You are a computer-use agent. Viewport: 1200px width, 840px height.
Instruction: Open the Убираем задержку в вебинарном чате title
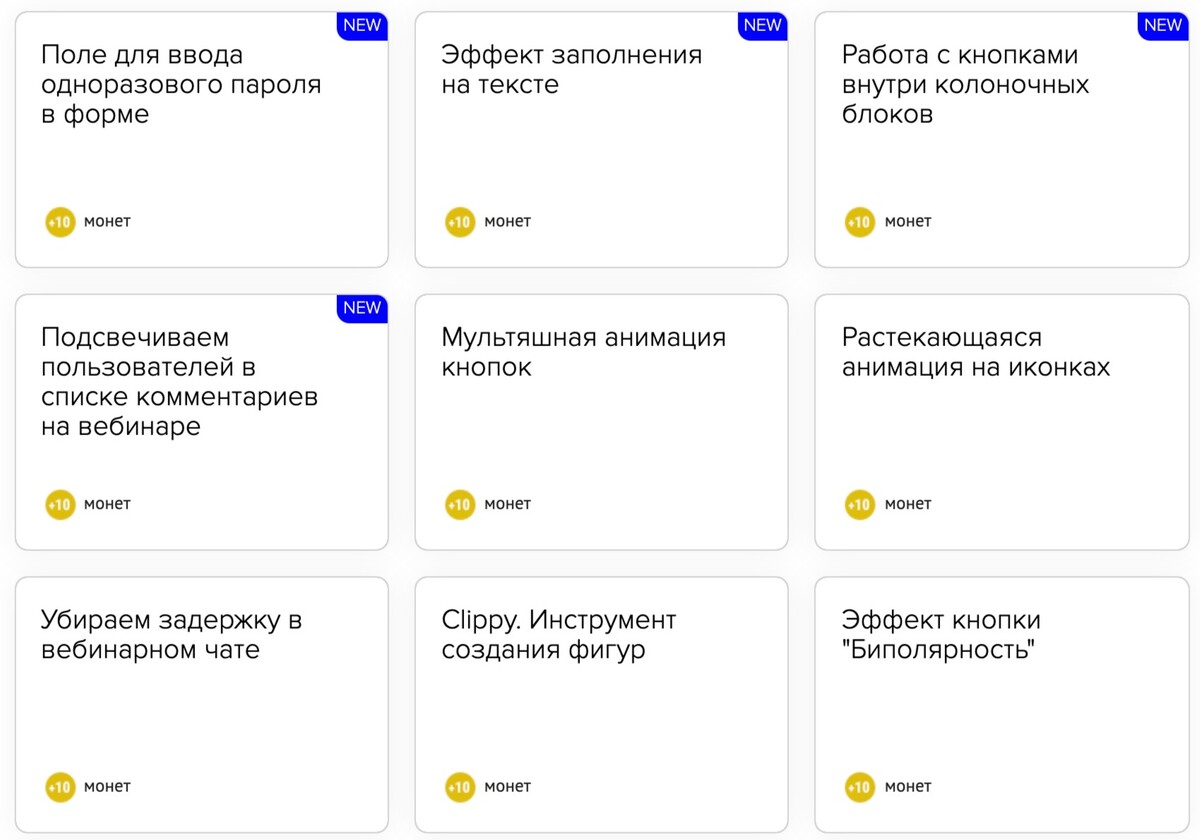[172, 636]
